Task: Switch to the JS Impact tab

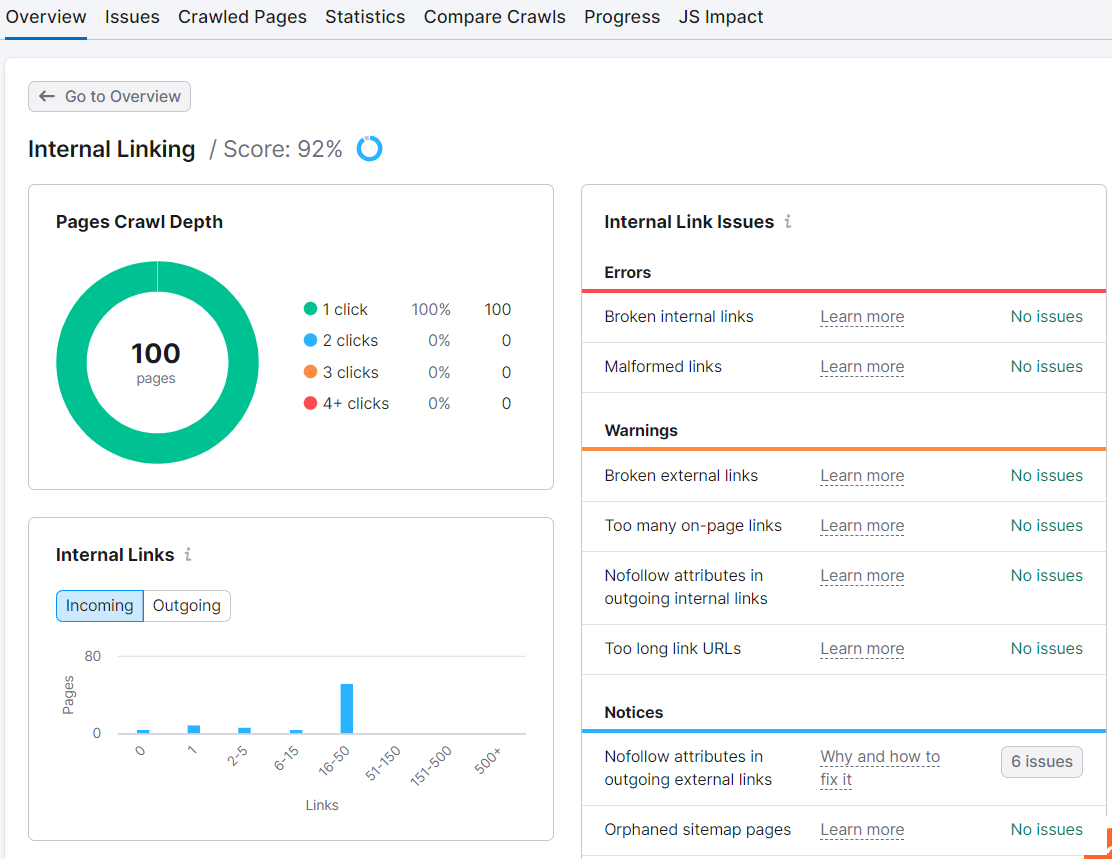Action: [x=721, y=17]
